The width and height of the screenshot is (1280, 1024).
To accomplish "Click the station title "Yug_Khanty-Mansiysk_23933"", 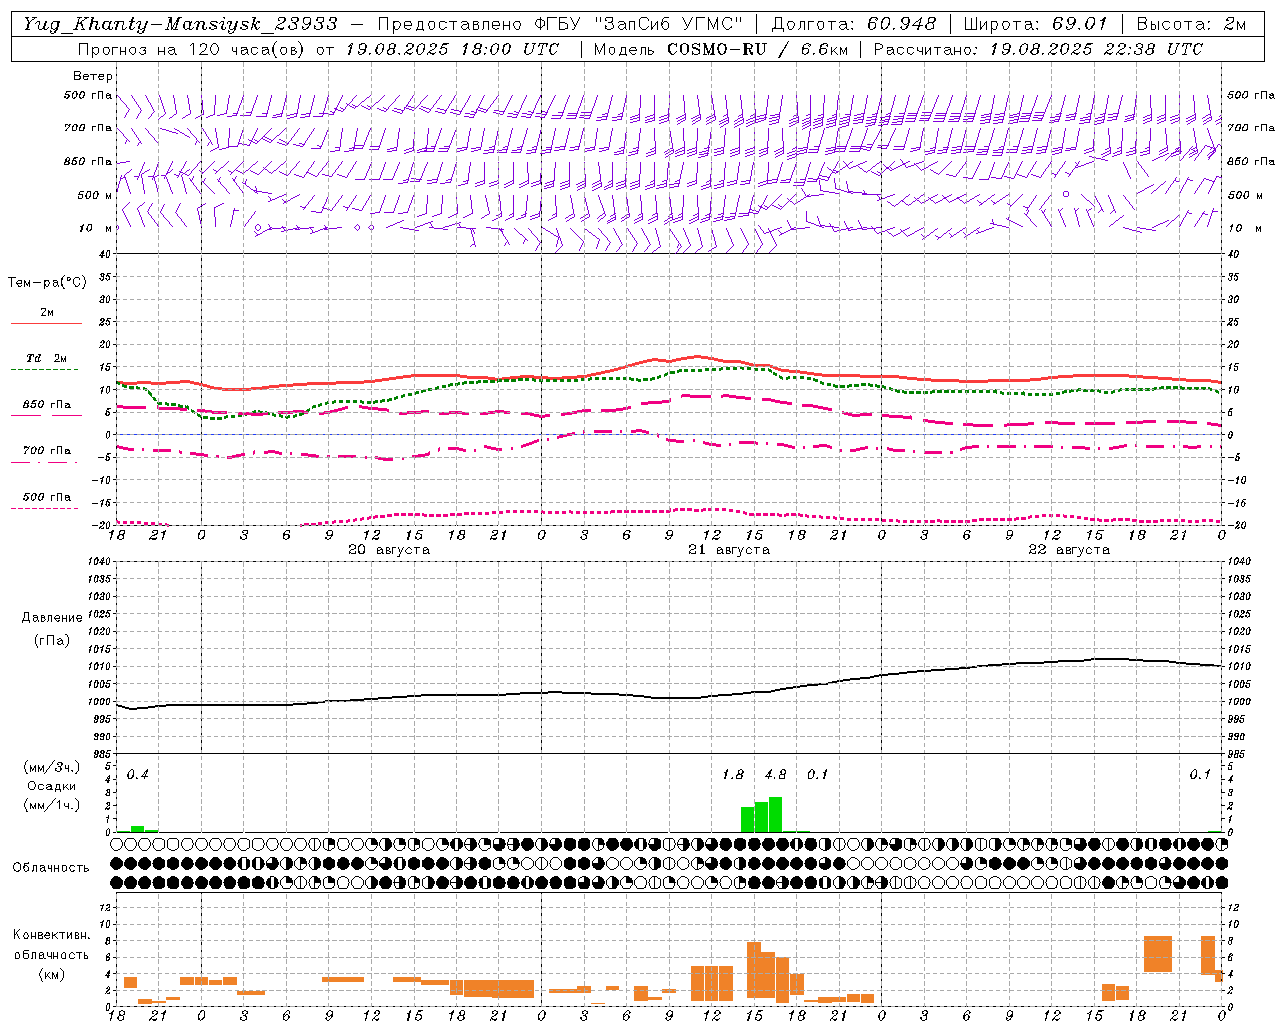I will (x=180, y=24).
